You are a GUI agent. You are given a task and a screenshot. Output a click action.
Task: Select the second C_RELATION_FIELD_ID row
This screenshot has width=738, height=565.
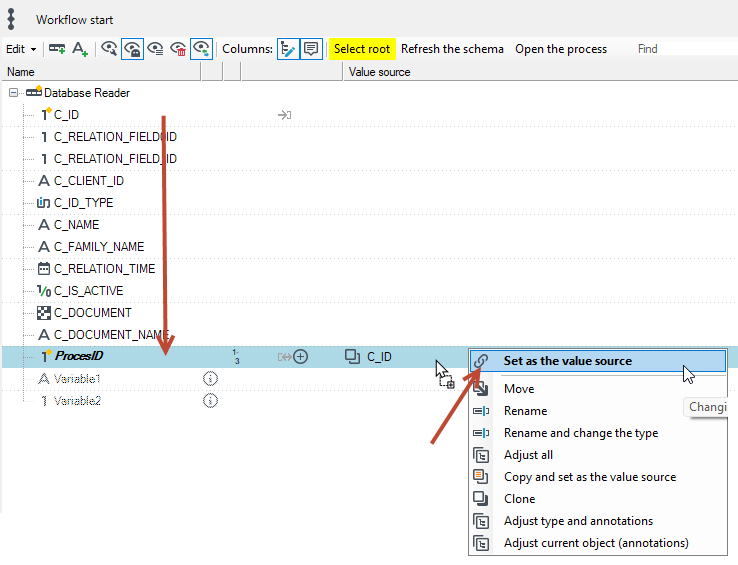pyautogui.click(x=115, y=159)
